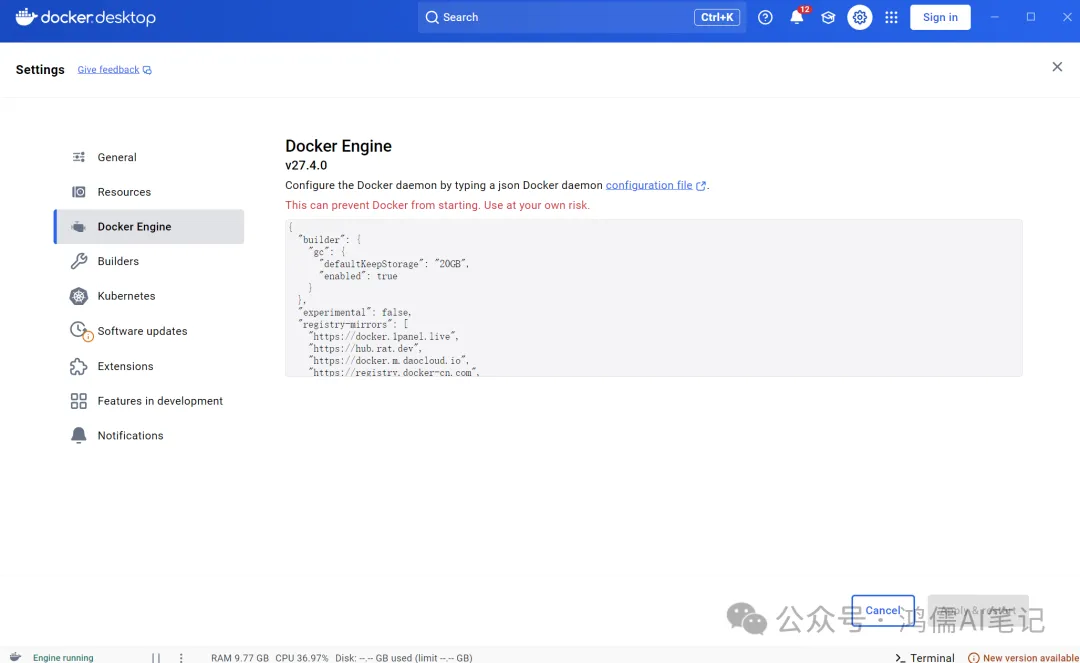Click the Features in development grid icon
The image size is (1080, 663).
pyautogui.click(x=79, y=401)
